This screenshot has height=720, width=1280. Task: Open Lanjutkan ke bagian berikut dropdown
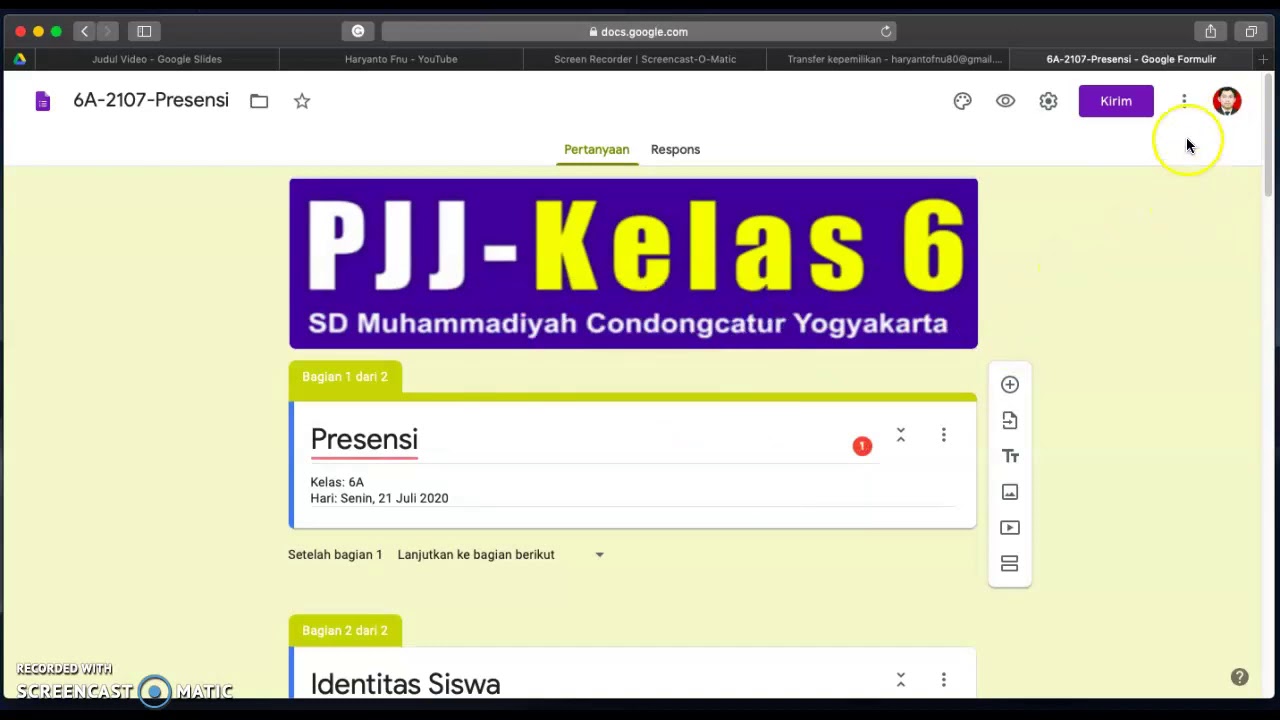(x=500, y=555)
